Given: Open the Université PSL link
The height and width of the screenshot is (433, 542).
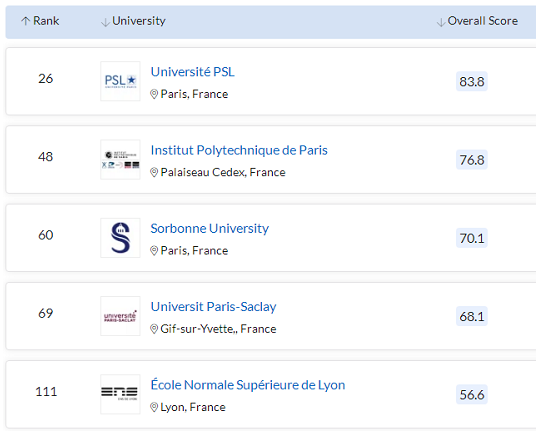Looking at the screenshot, I should (x=193, y=72).
